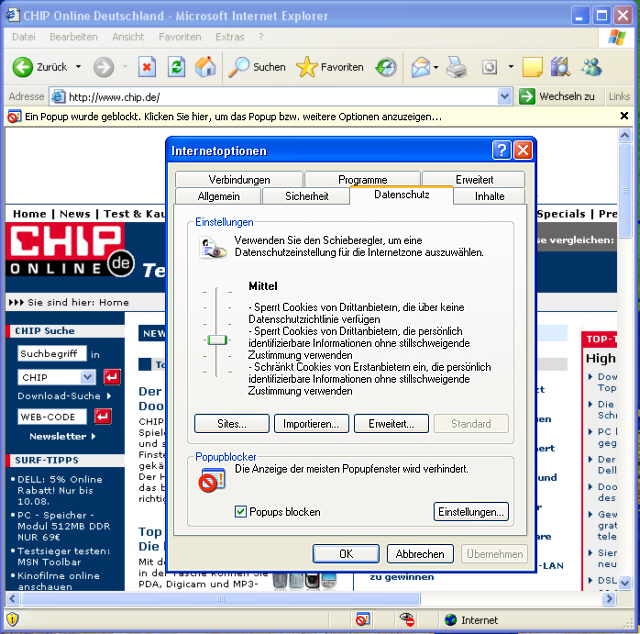Click the grey forward arrow icon
The width and height of the screenshot is (640, 634).
click(104, 67)
